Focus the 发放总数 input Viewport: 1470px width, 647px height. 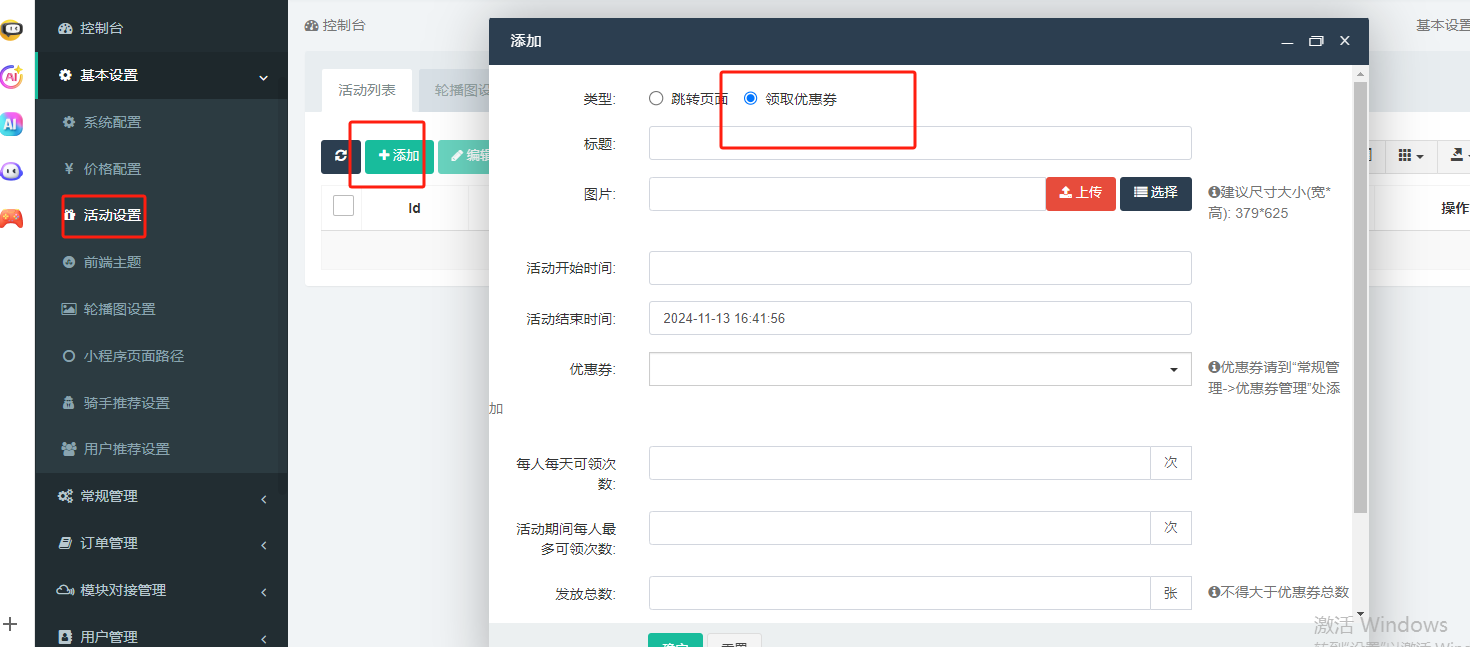[x=900, y=593]
